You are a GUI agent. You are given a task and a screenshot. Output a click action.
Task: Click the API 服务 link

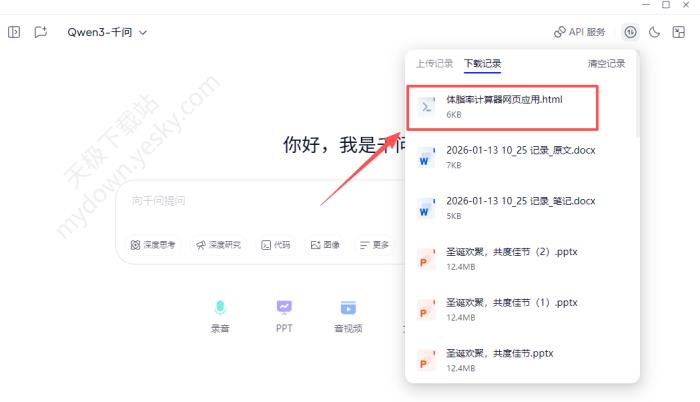click(580, 32)
